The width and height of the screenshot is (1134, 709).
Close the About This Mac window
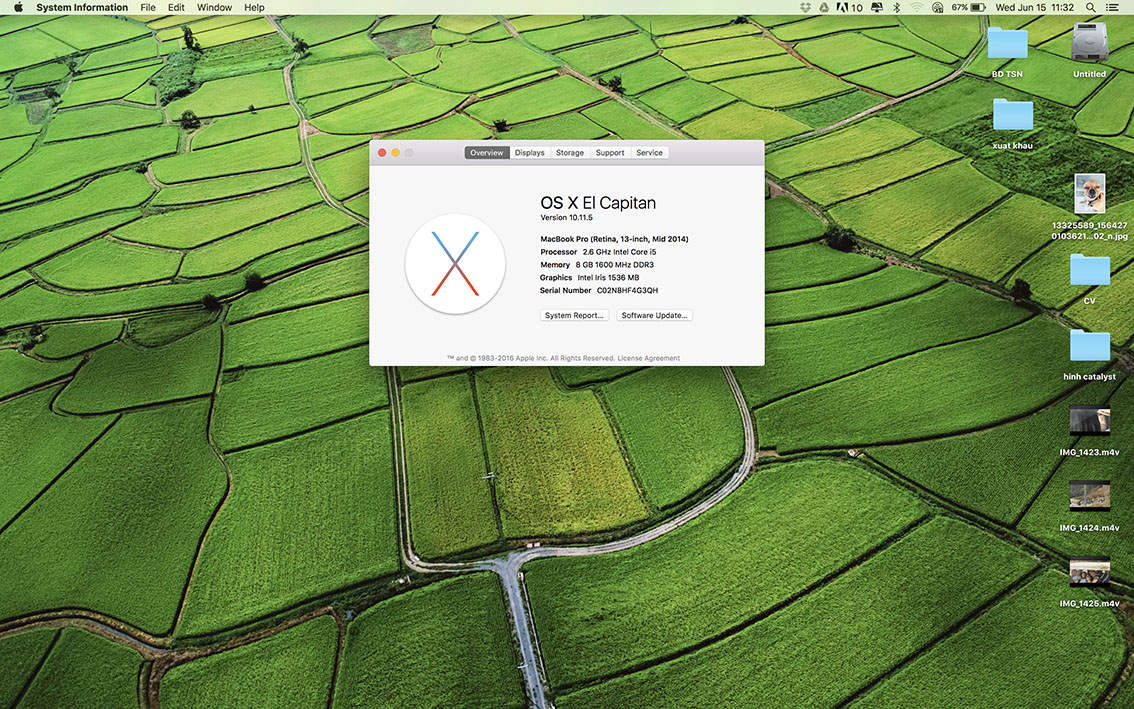pyautogui.click(x=382, y=153)
